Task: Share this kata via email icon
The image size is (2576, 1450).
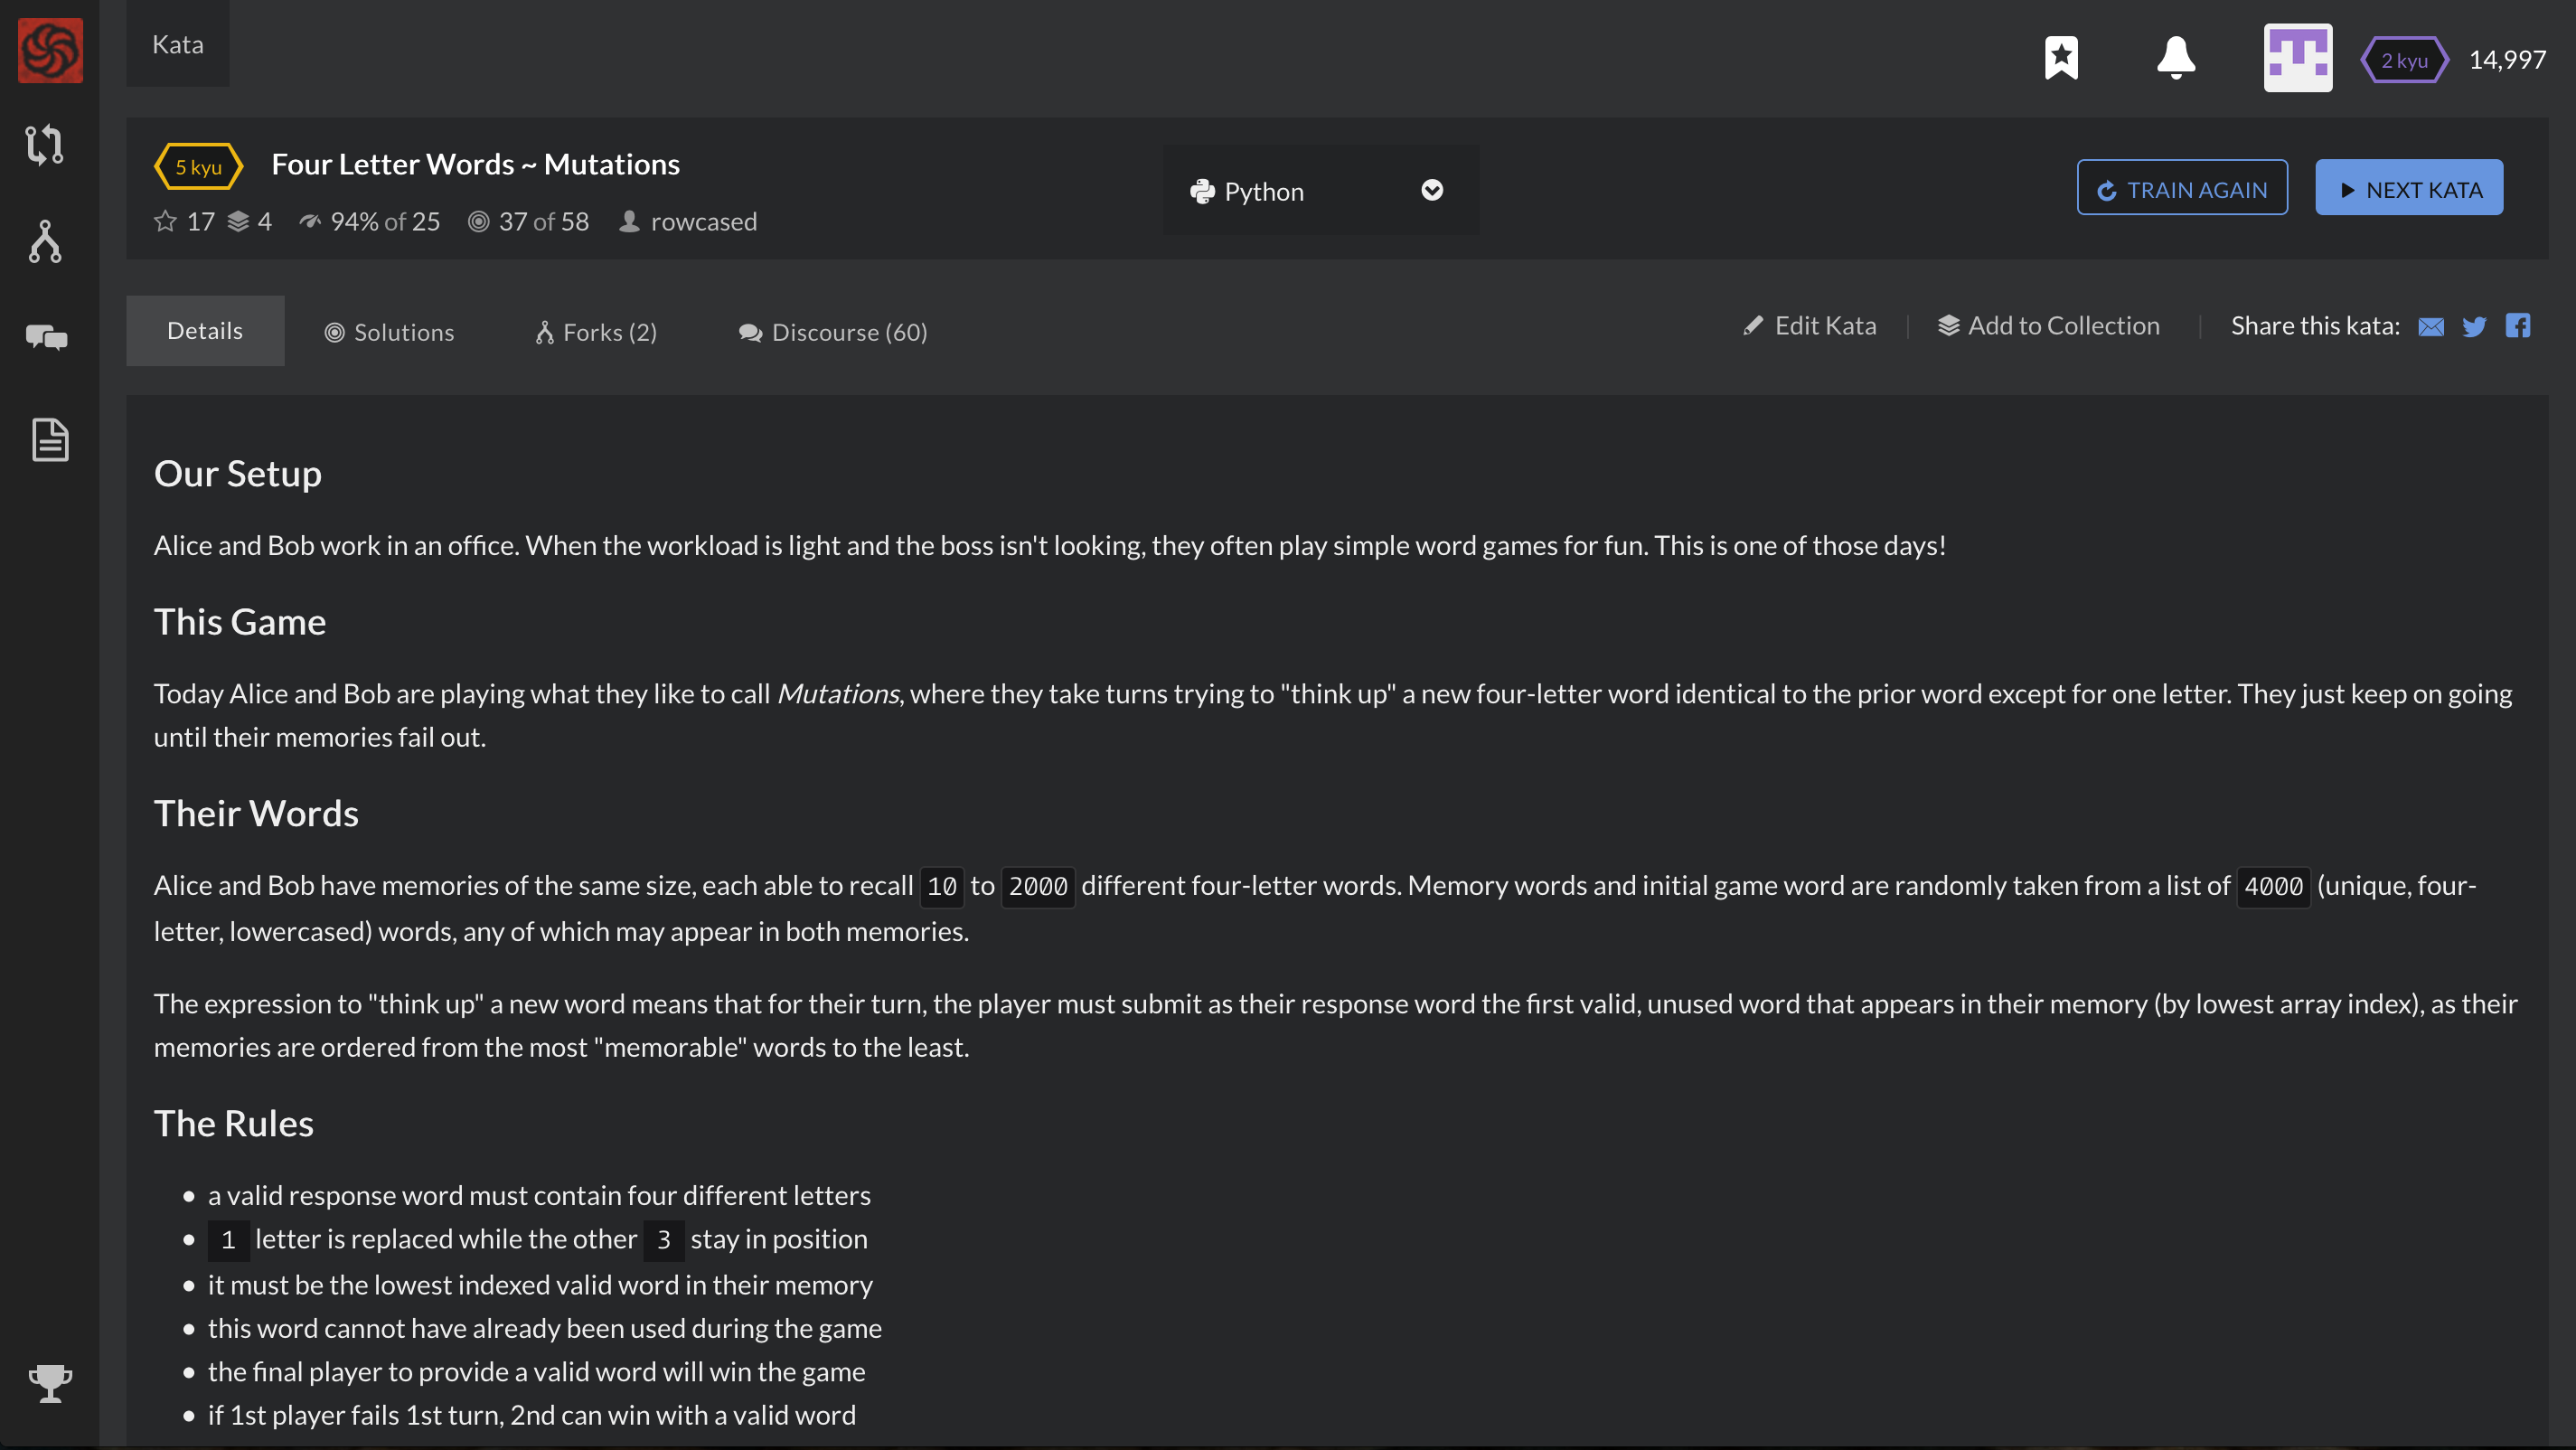Action: tap(2430, 327)
